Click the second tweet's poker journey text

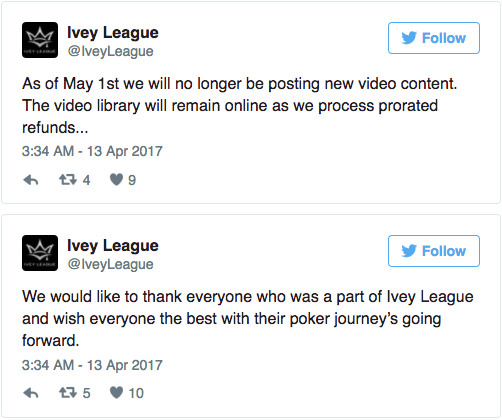pos(248,319)
